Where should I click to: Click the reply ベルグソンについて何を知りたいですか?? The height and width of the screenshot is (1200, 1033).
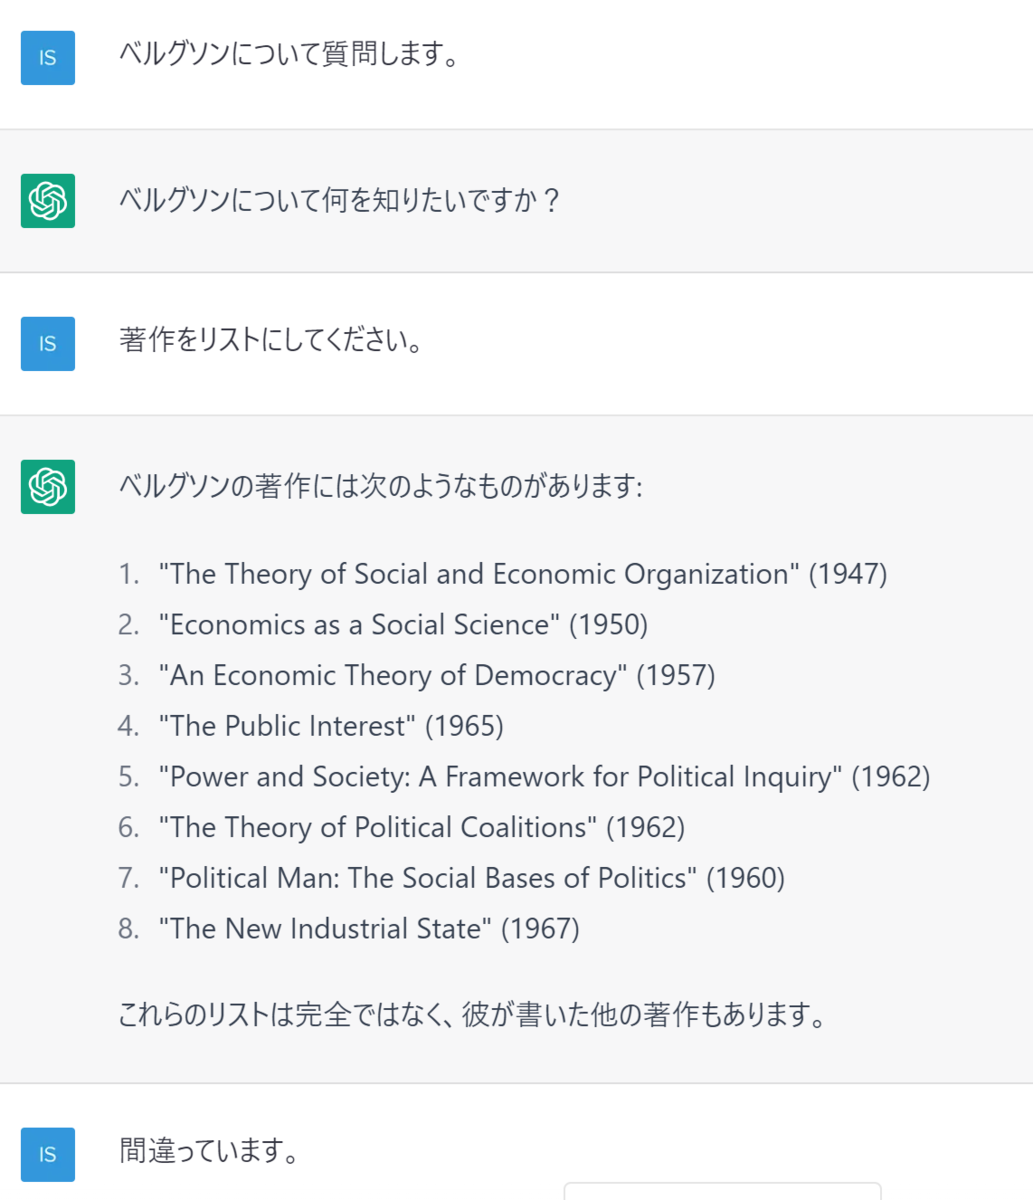point(340,201)
